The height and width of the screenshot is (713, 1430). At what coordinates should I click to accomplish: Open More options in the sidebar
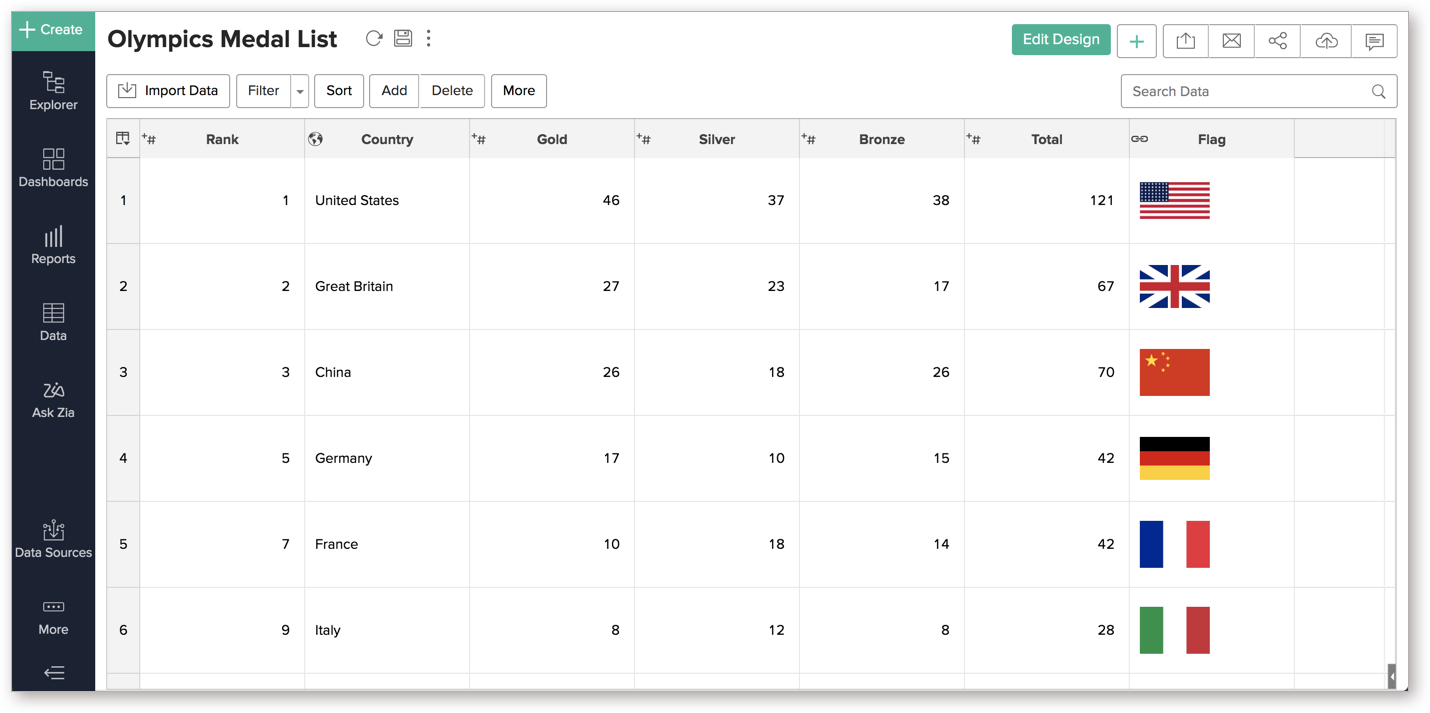pos(53,616)
